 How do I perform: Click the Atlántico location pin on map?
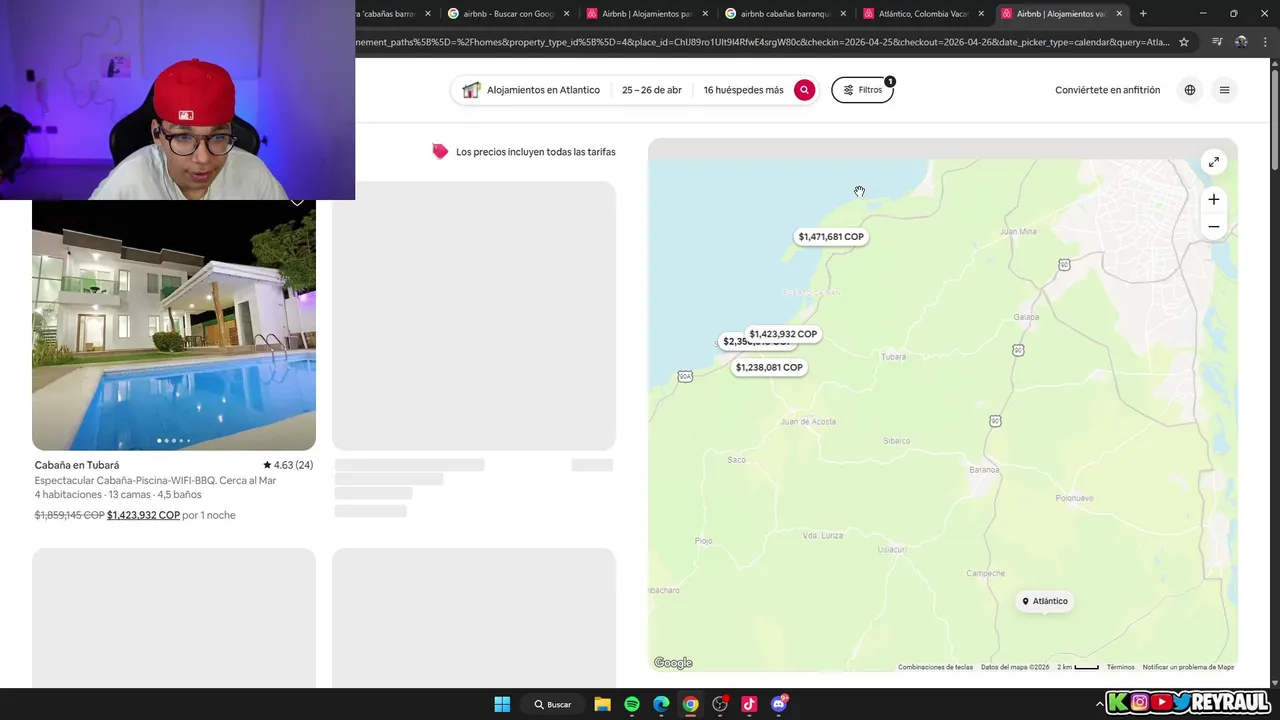point(1044,601)
